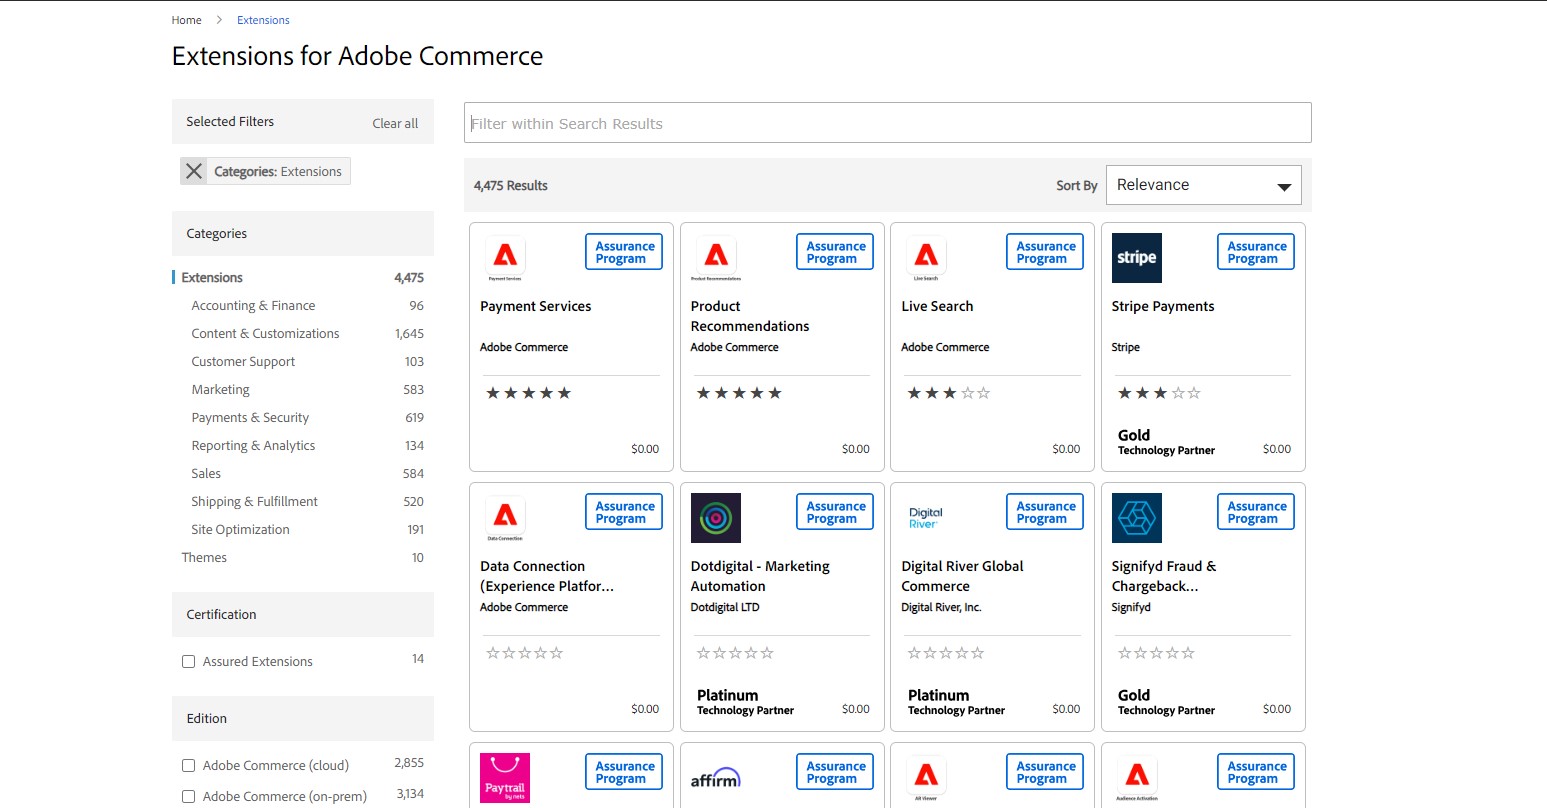Select the Themes category
1547x808 pixels.
click(204, 557)
